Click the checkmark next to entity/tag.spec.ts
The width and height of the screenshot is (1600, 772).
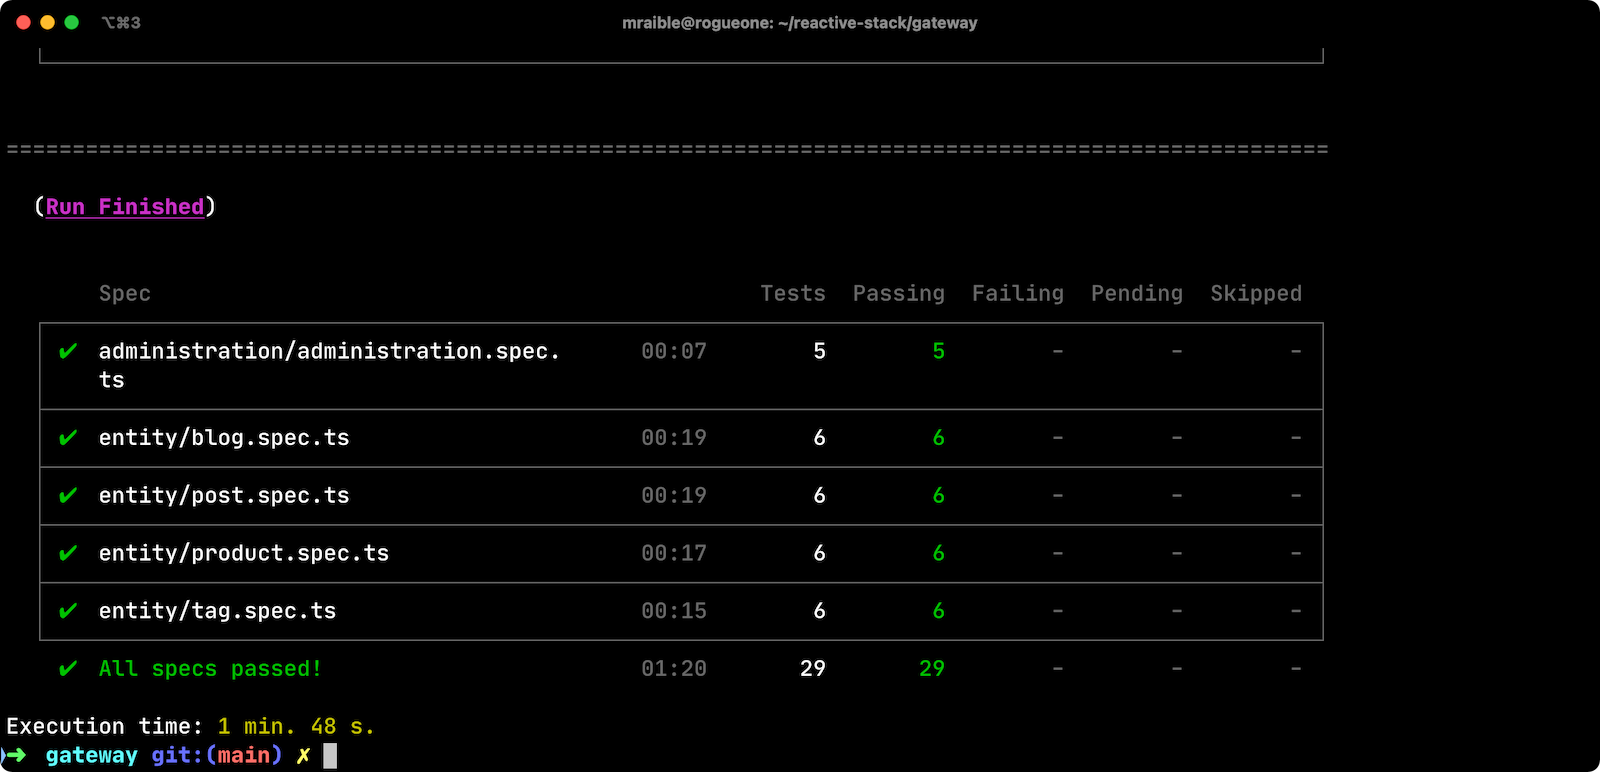tap(68, 611)
